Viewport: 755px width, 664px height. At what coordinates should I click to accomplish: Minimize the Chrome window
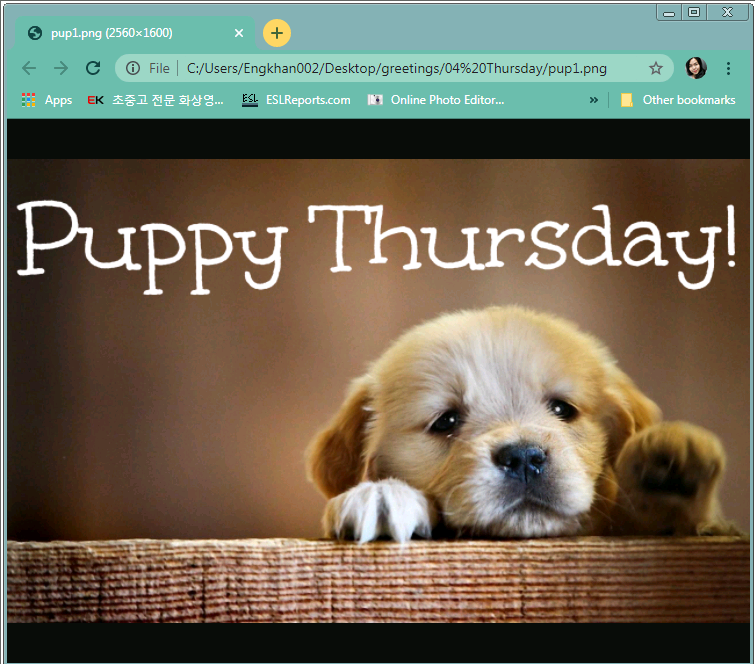coord(669,13)
